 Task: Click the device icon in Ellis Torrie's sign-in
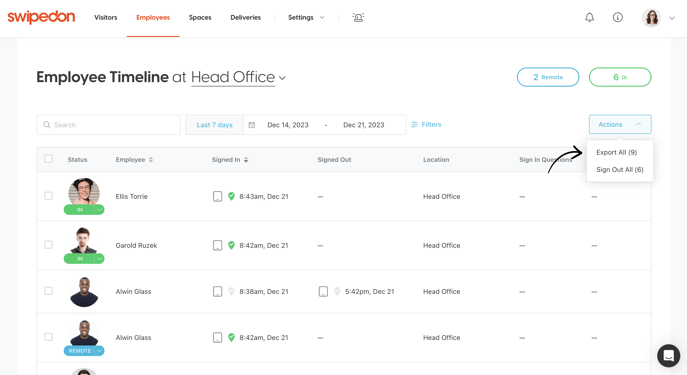click(x=217, y=196)
